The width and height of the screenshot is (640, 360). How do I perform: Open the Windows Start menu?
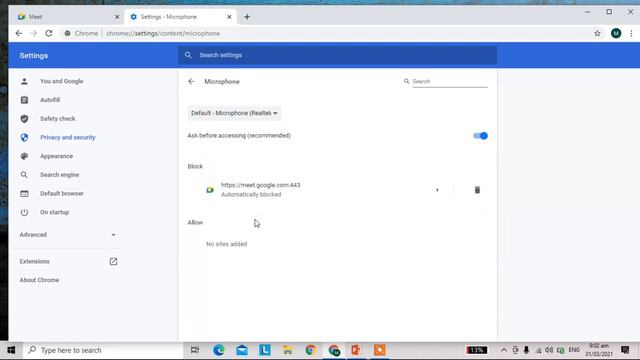pos(11,350)
